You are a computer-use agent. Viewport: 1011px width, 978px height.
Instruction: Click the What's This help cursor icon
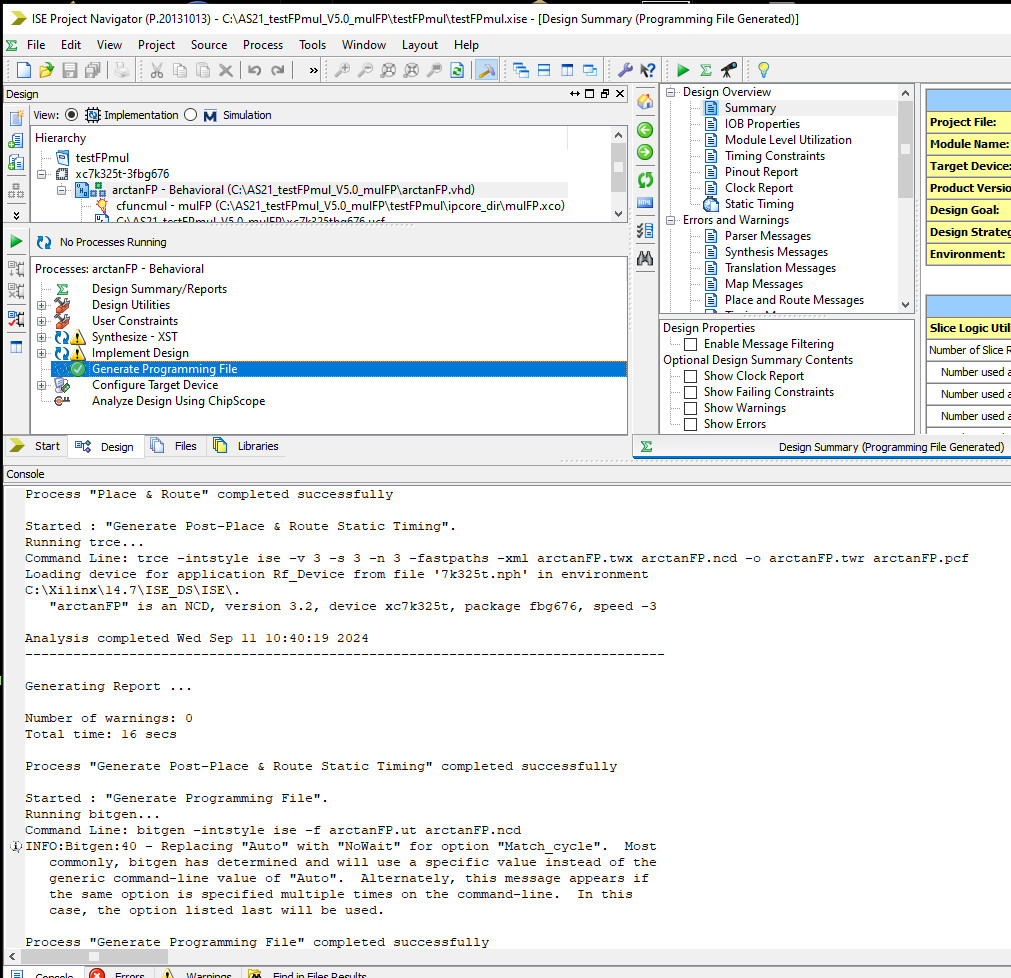pos(647,70)
